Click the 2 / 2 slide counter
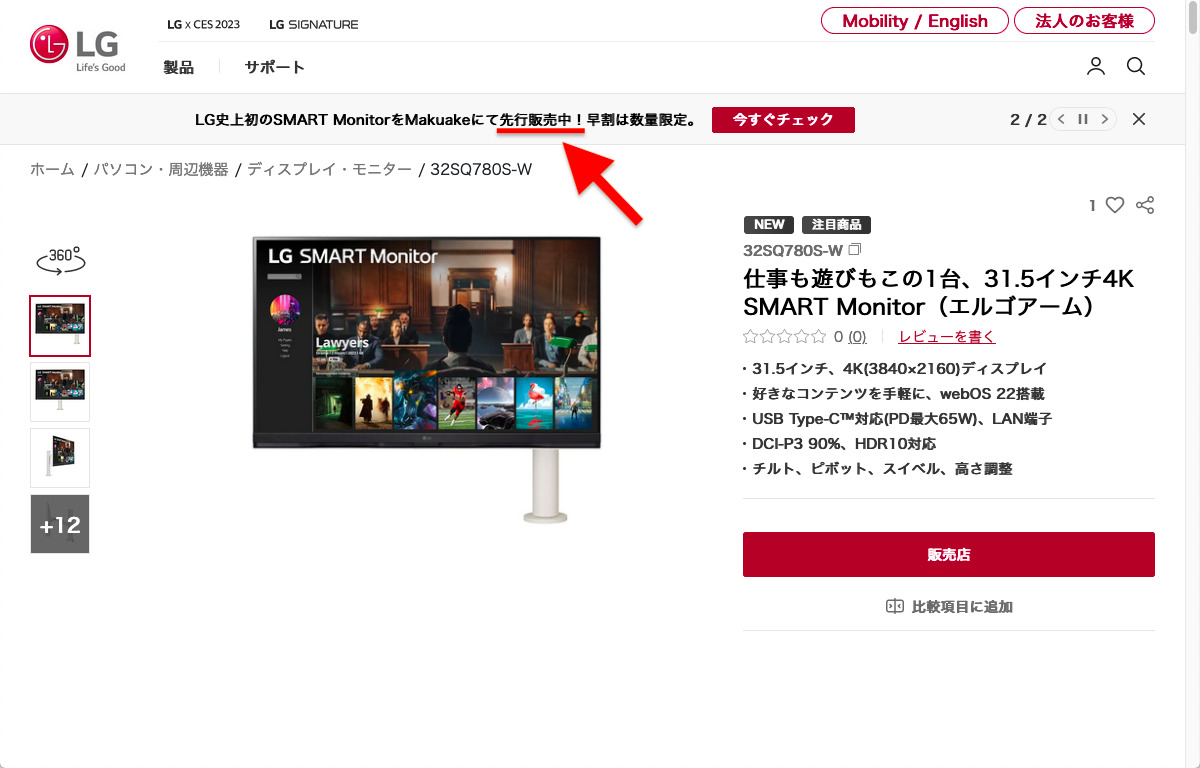 click(1028, 120)
